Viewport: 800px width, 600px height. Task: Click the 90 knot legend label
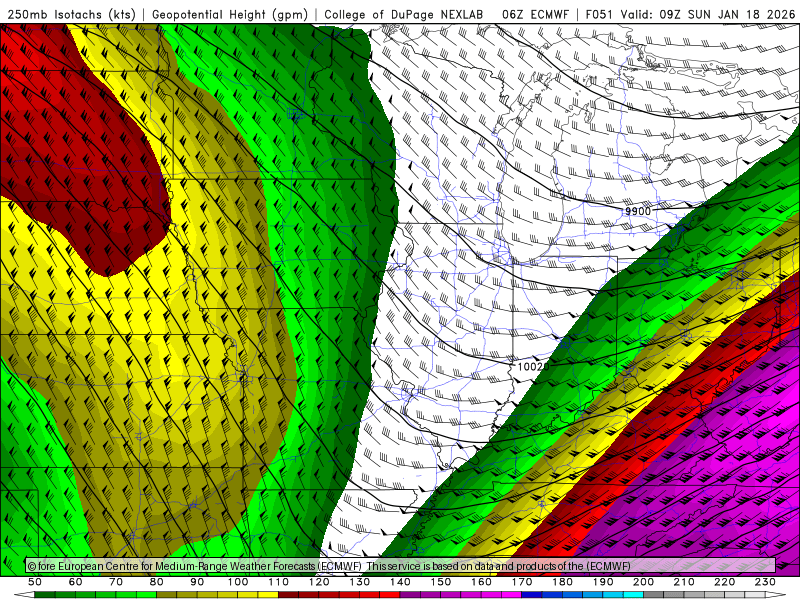(x=197, y=582)
